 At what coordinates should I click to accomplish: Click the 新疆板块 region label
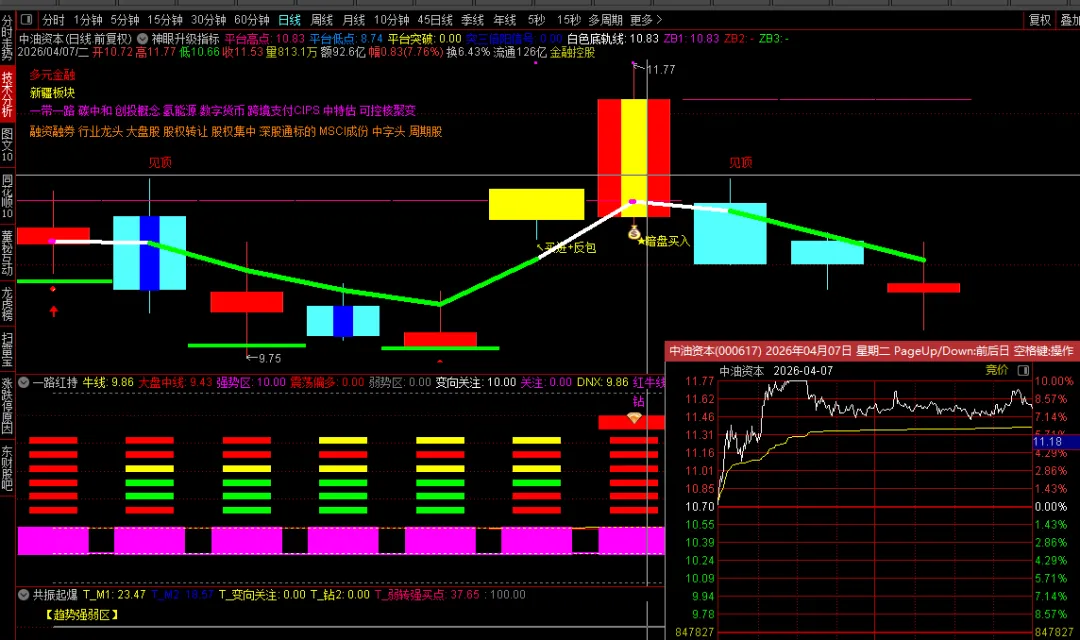(x=52, y=92)
